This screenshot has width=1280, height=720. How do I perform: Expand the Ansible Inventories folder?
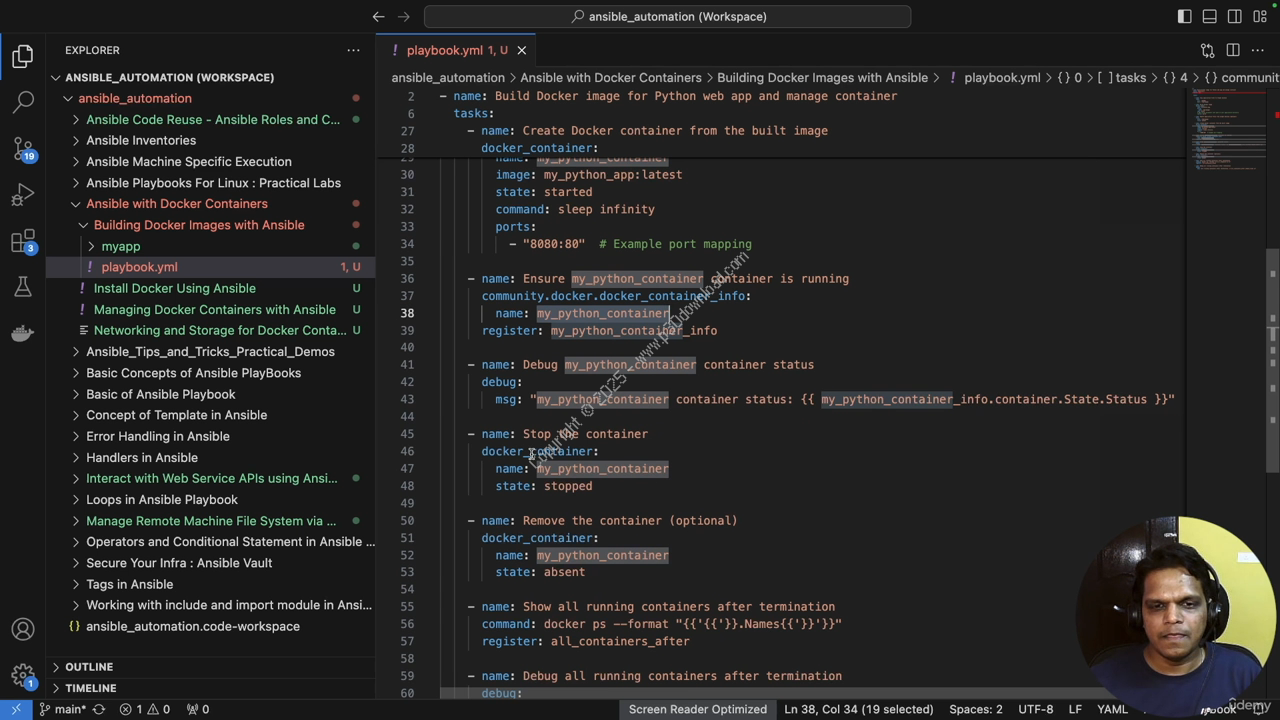pyautogui.click(x=141, y=140)
